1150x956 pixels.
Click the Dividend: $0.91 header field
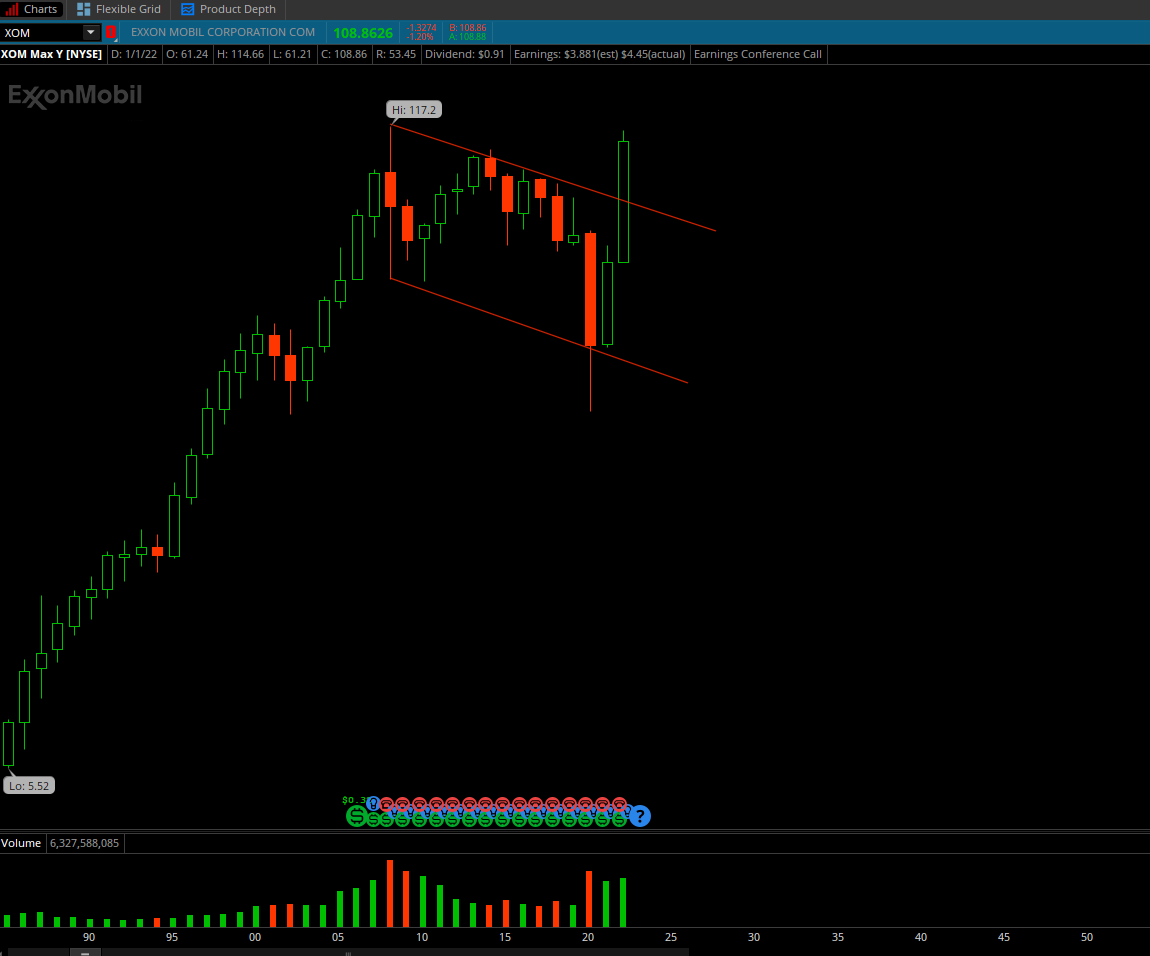point(465,54)
